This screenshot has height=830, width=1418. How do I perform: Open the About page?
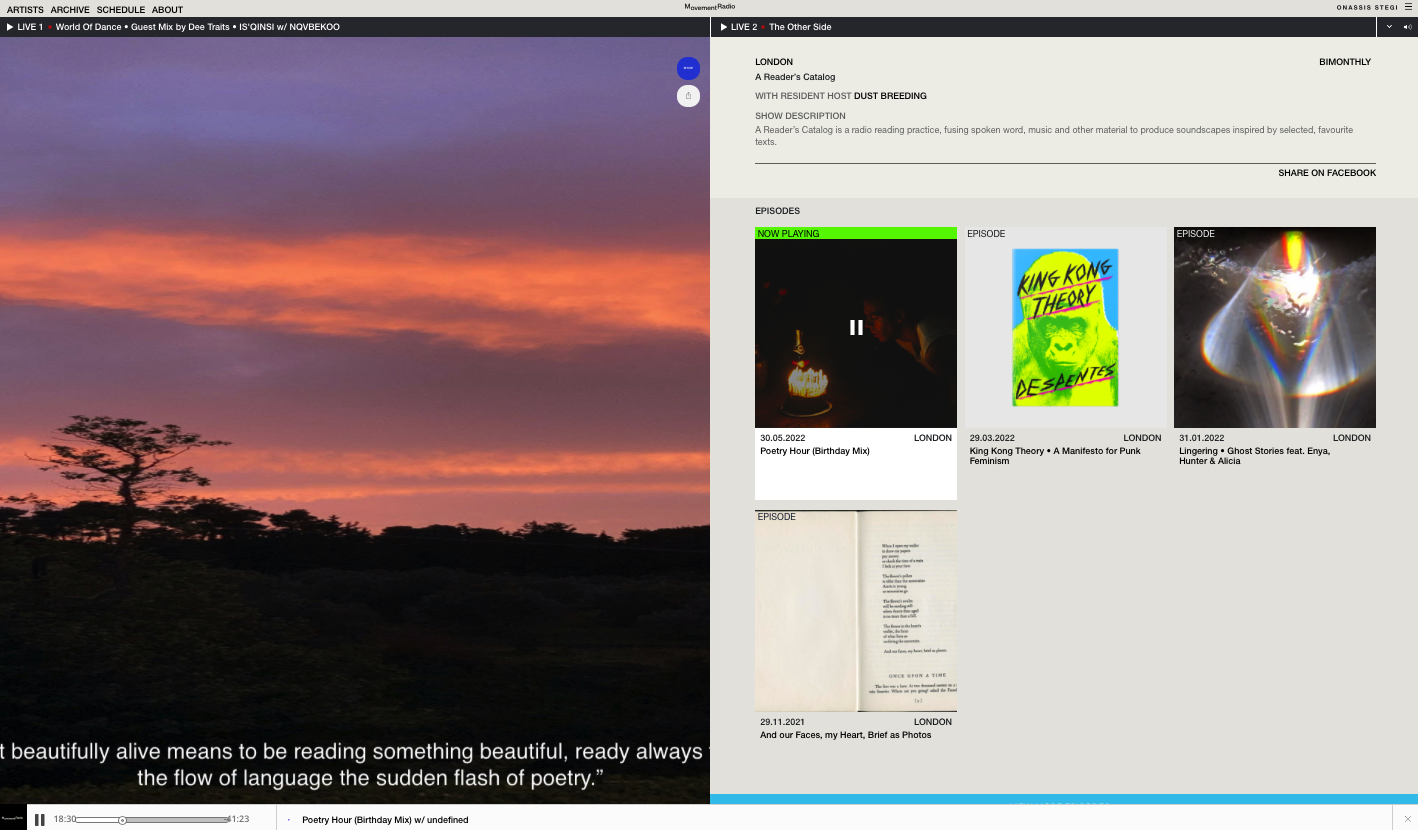pyautogui.click(x=167, y=10)
